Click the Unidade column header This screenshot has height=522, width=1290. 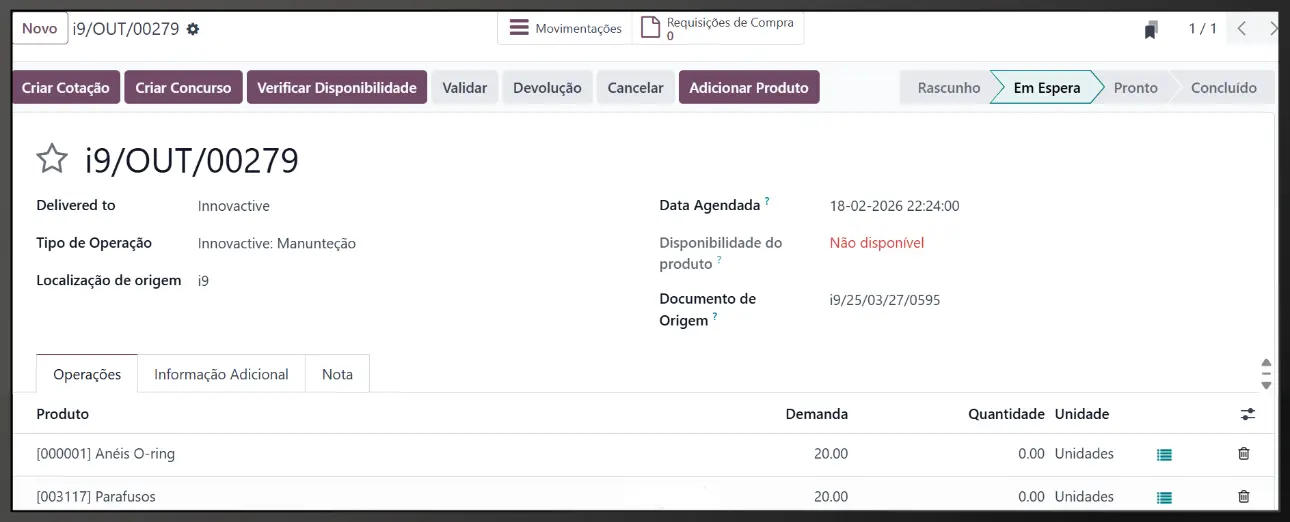(x=1082, y=414)
